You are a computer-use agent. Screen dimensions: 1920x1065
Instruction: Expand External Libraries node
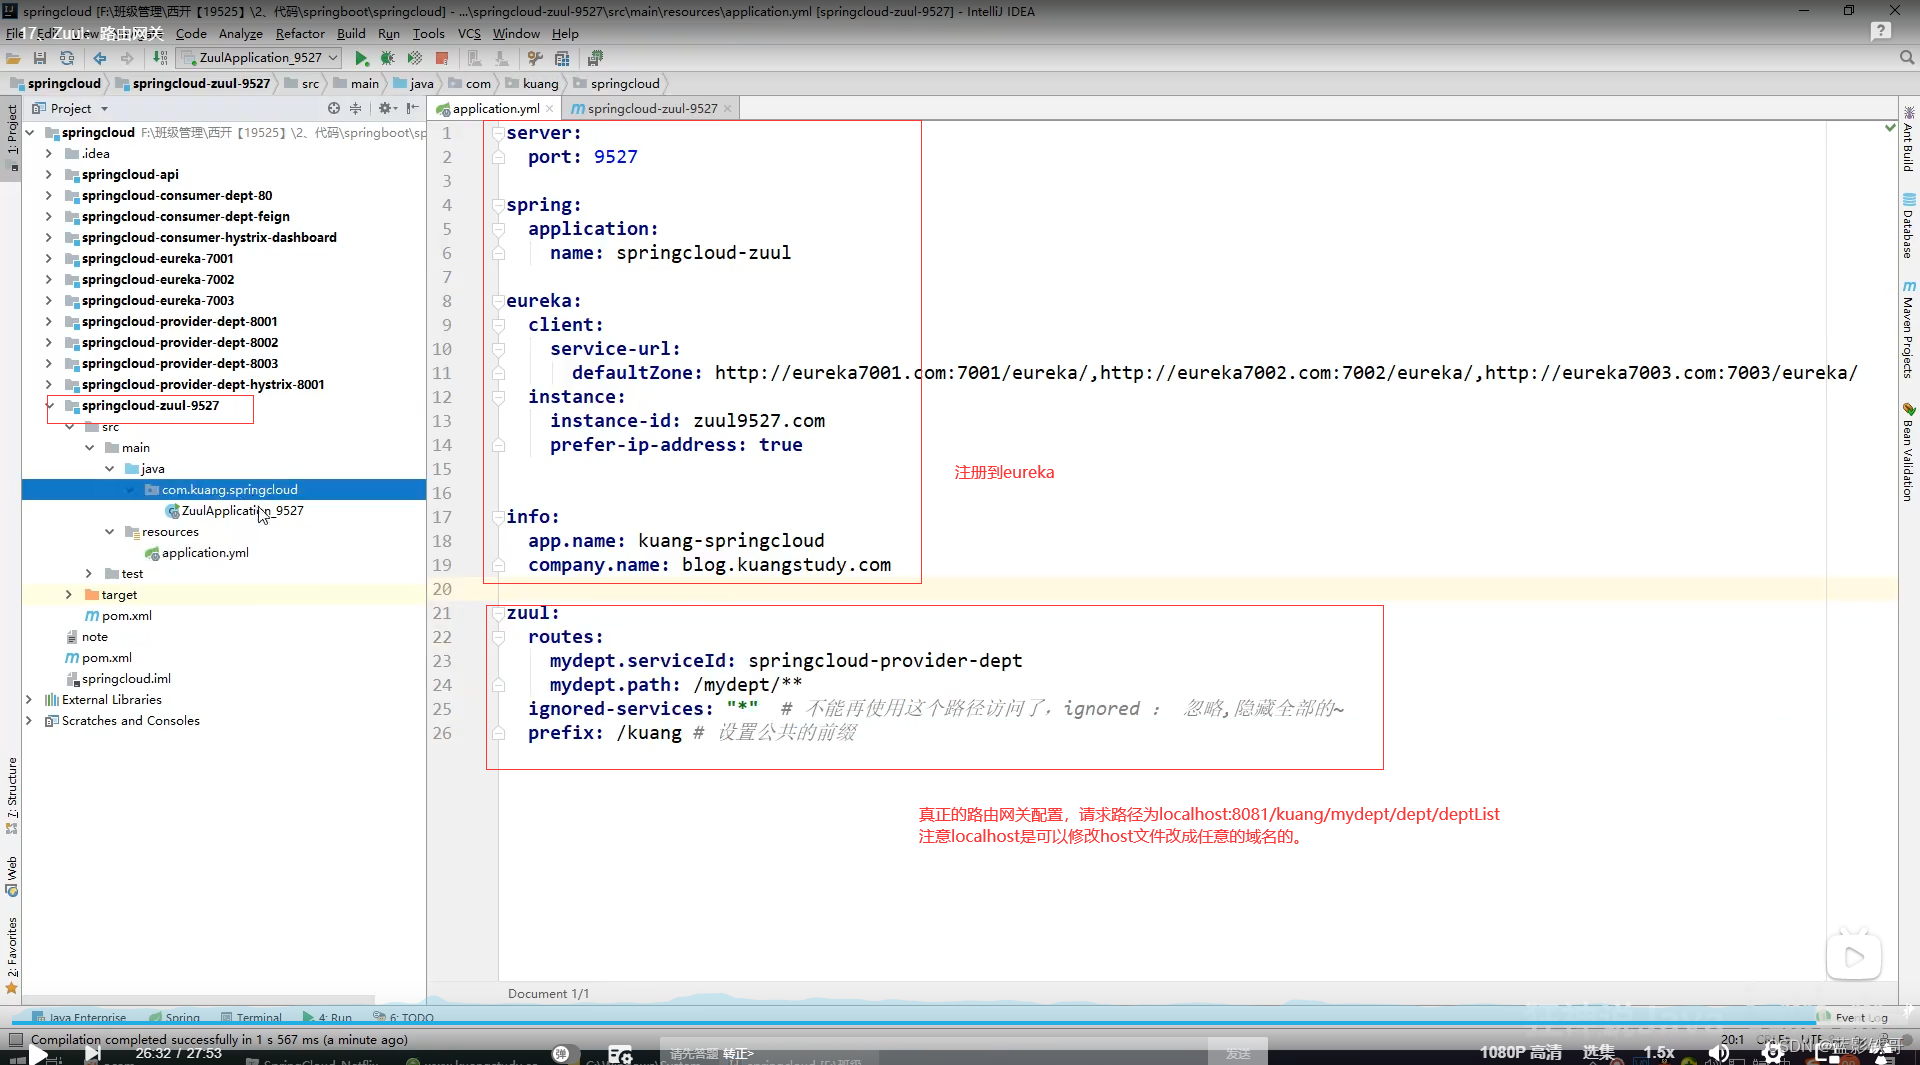click(28, 699)
